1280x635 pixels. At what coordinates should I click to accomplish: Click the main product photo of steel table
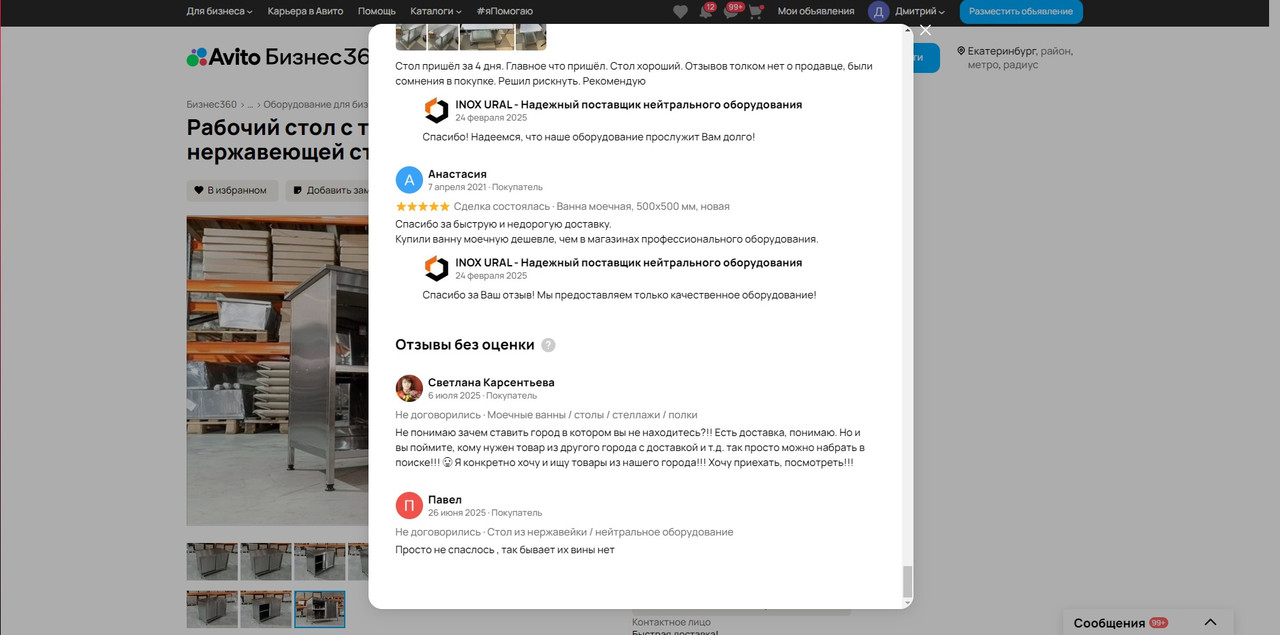[x=277, y=370]
